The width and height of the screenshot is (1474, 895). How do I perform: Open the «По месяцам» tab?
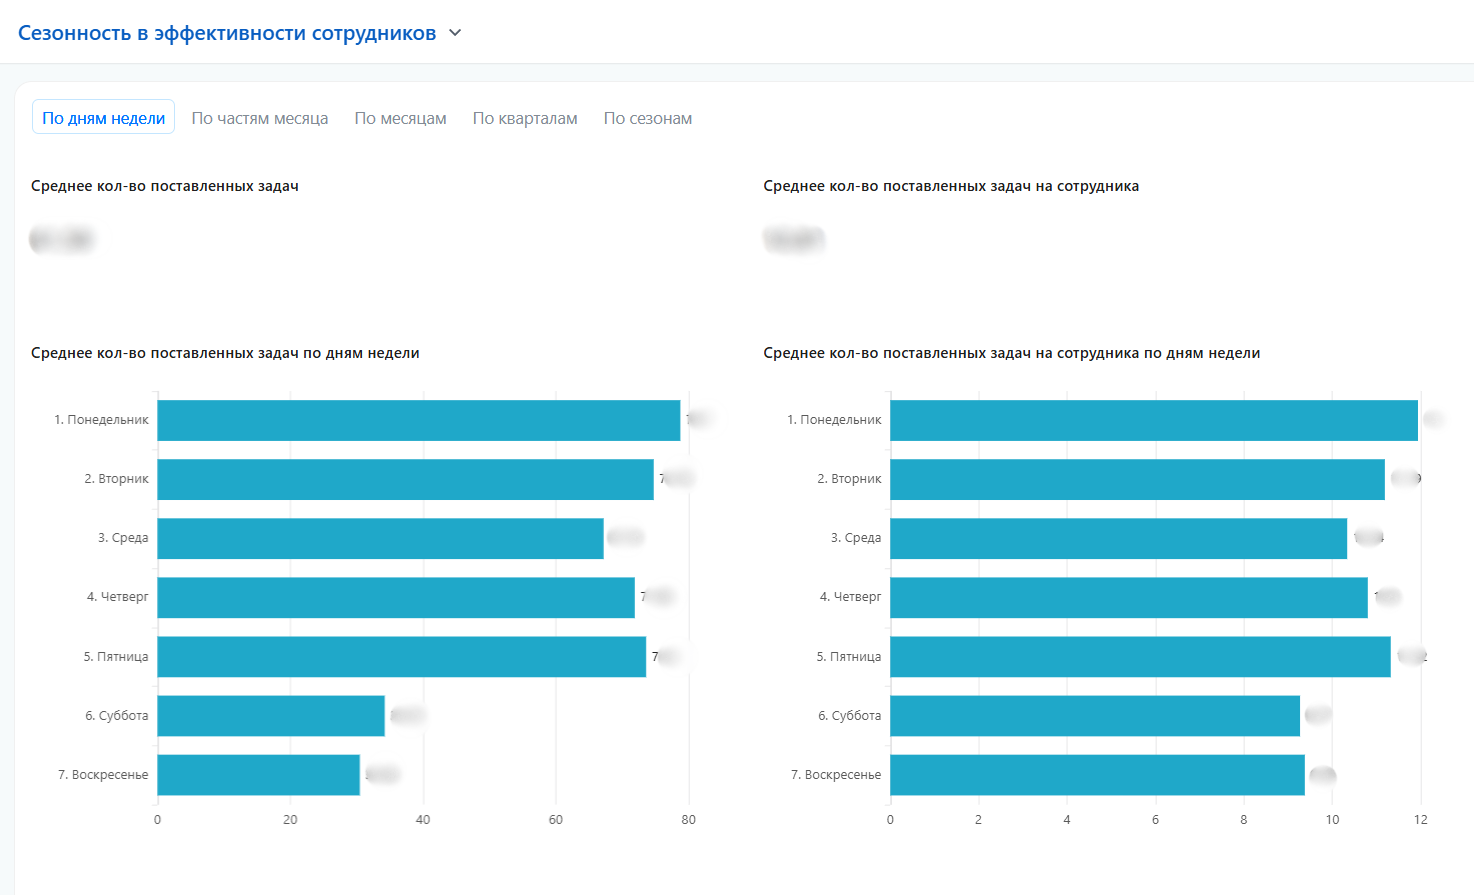pos(400,118)
